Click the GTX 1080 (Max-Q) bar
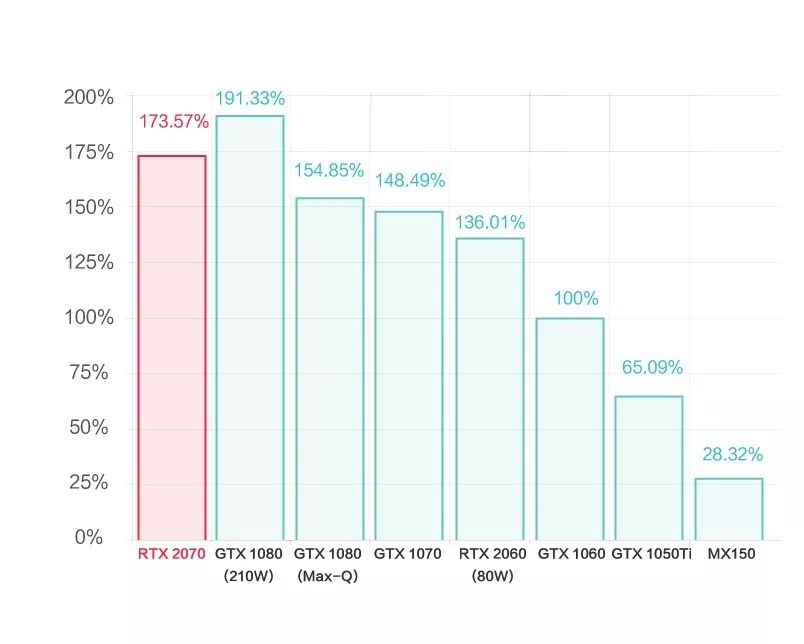Image resolution: width=804 pixels, height=644 pixels. (330, 369)
